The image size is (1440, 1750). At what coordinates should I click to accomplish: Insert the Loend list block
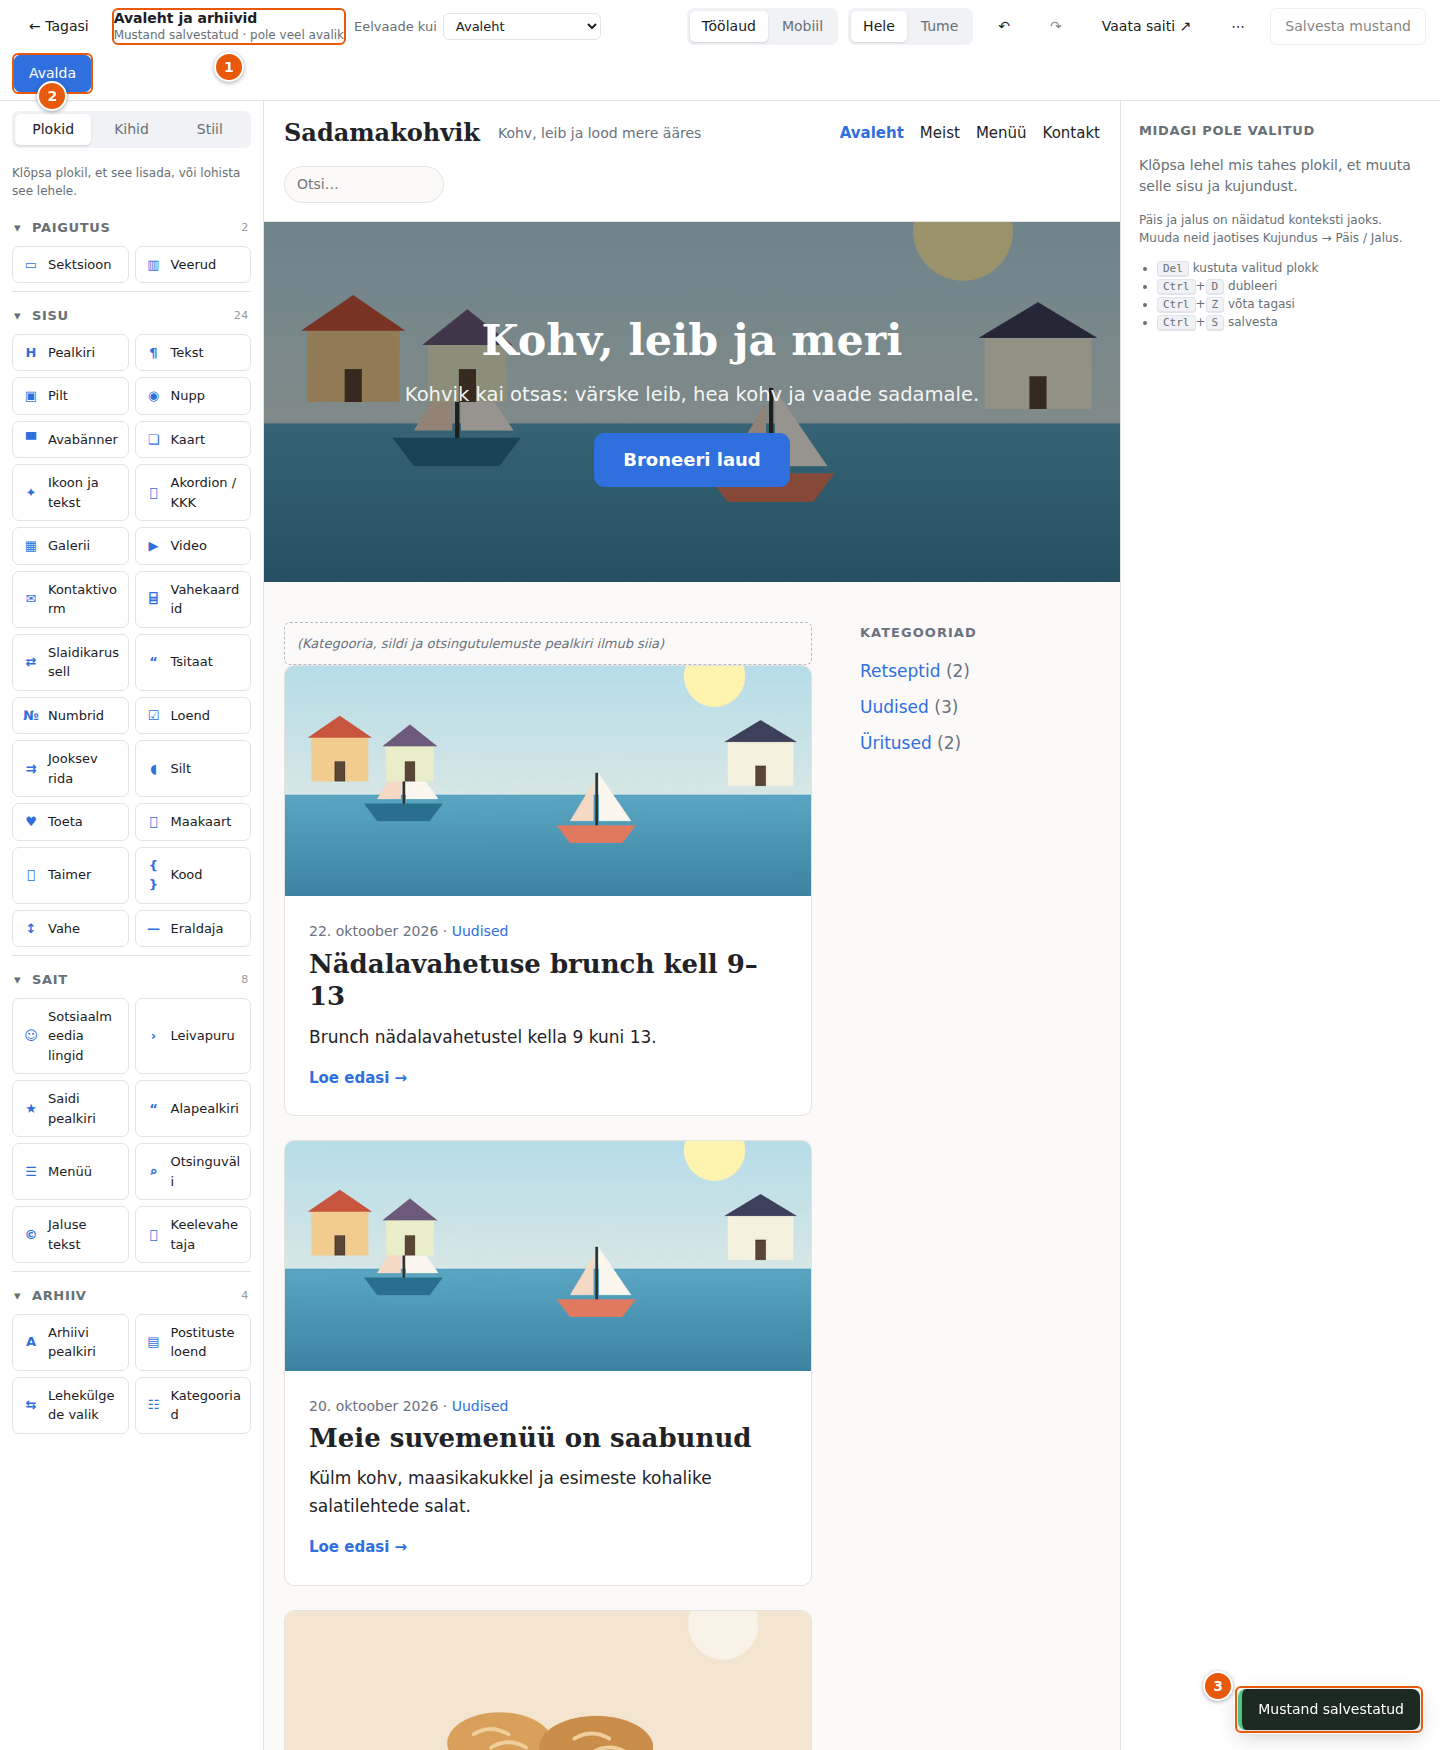click(193, 716)
